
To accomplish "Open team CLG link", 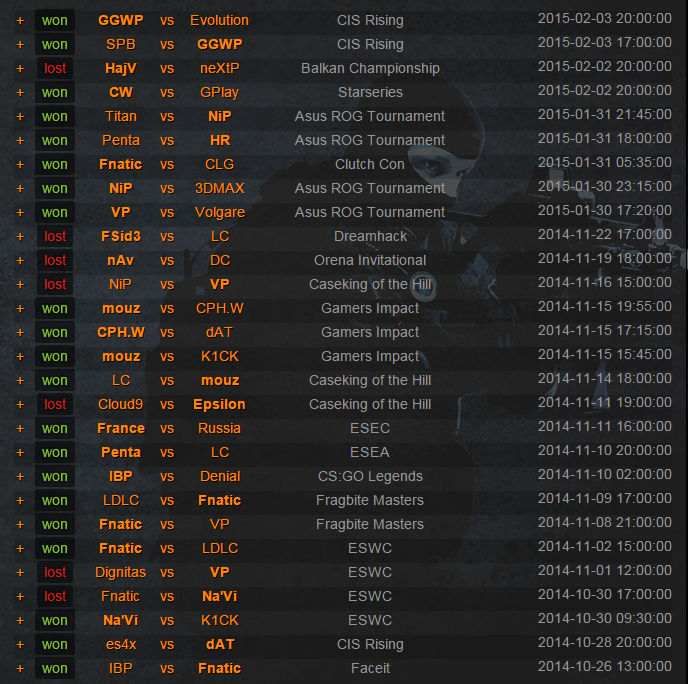I will click(x=219, y=165).
